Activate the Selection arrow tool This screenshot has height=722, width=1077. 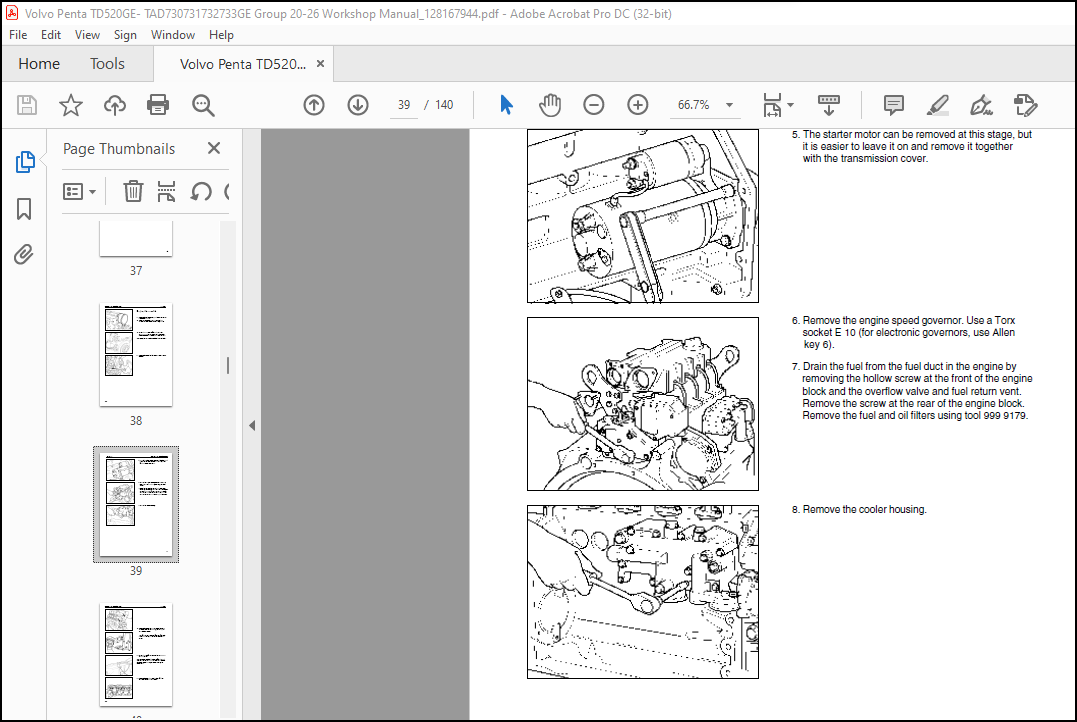pos(506,105)
